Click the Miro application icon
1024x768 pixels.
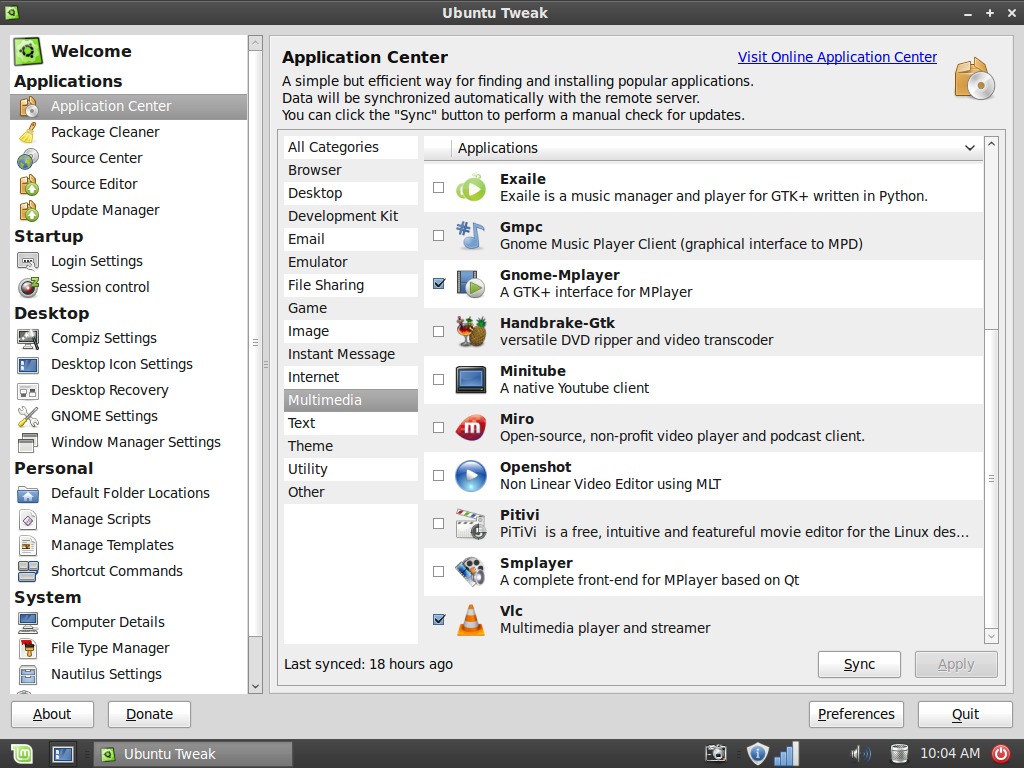coord(471,428)
